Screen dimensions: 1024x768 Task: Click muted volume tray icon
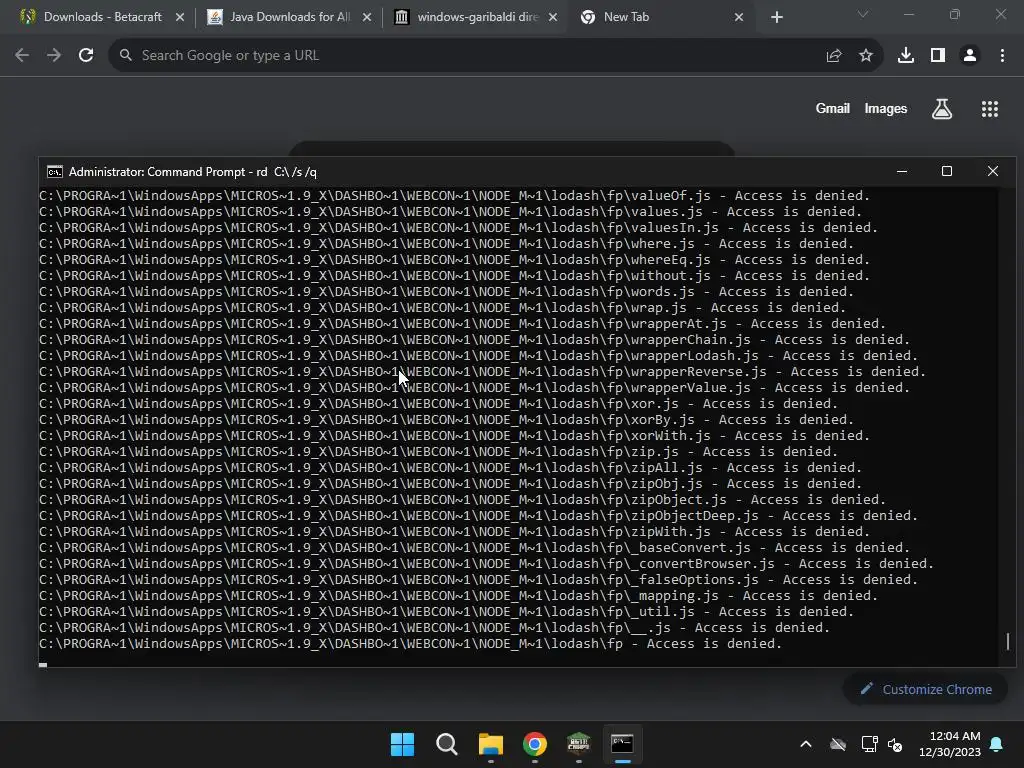895,744
